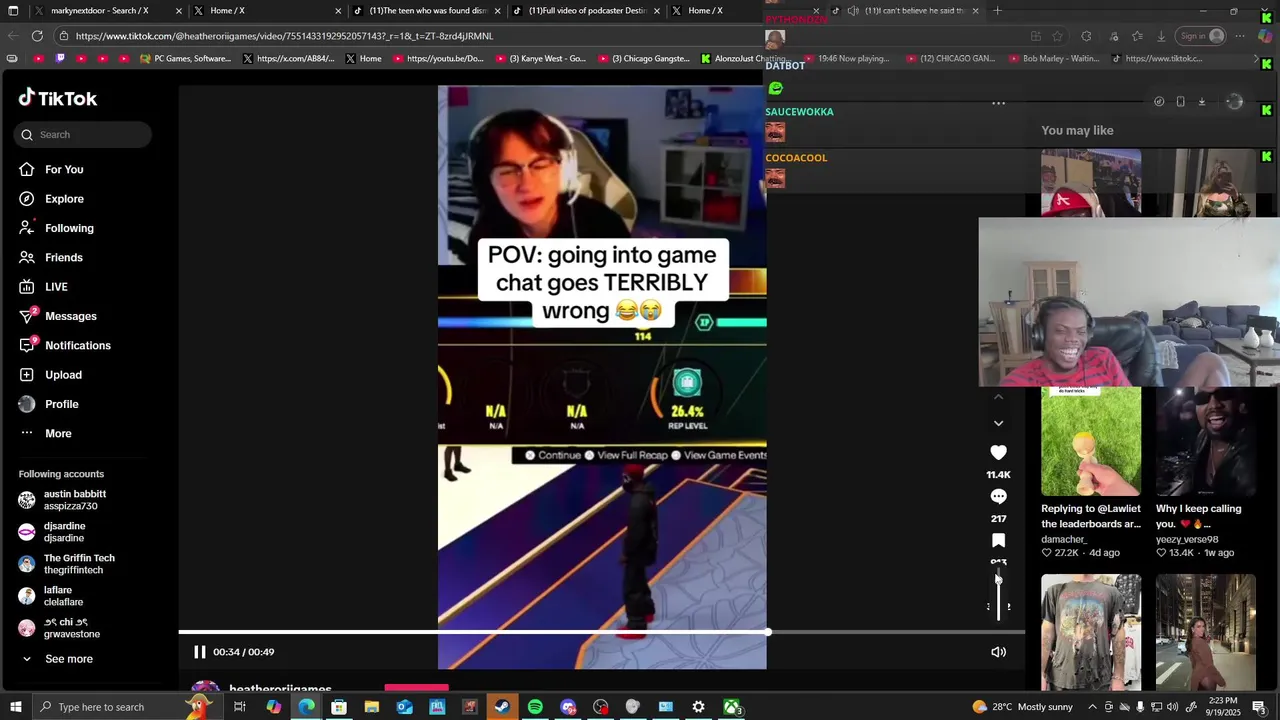Bookmark the video to favorites
The image size is (1280, 720).
(998, 541)
